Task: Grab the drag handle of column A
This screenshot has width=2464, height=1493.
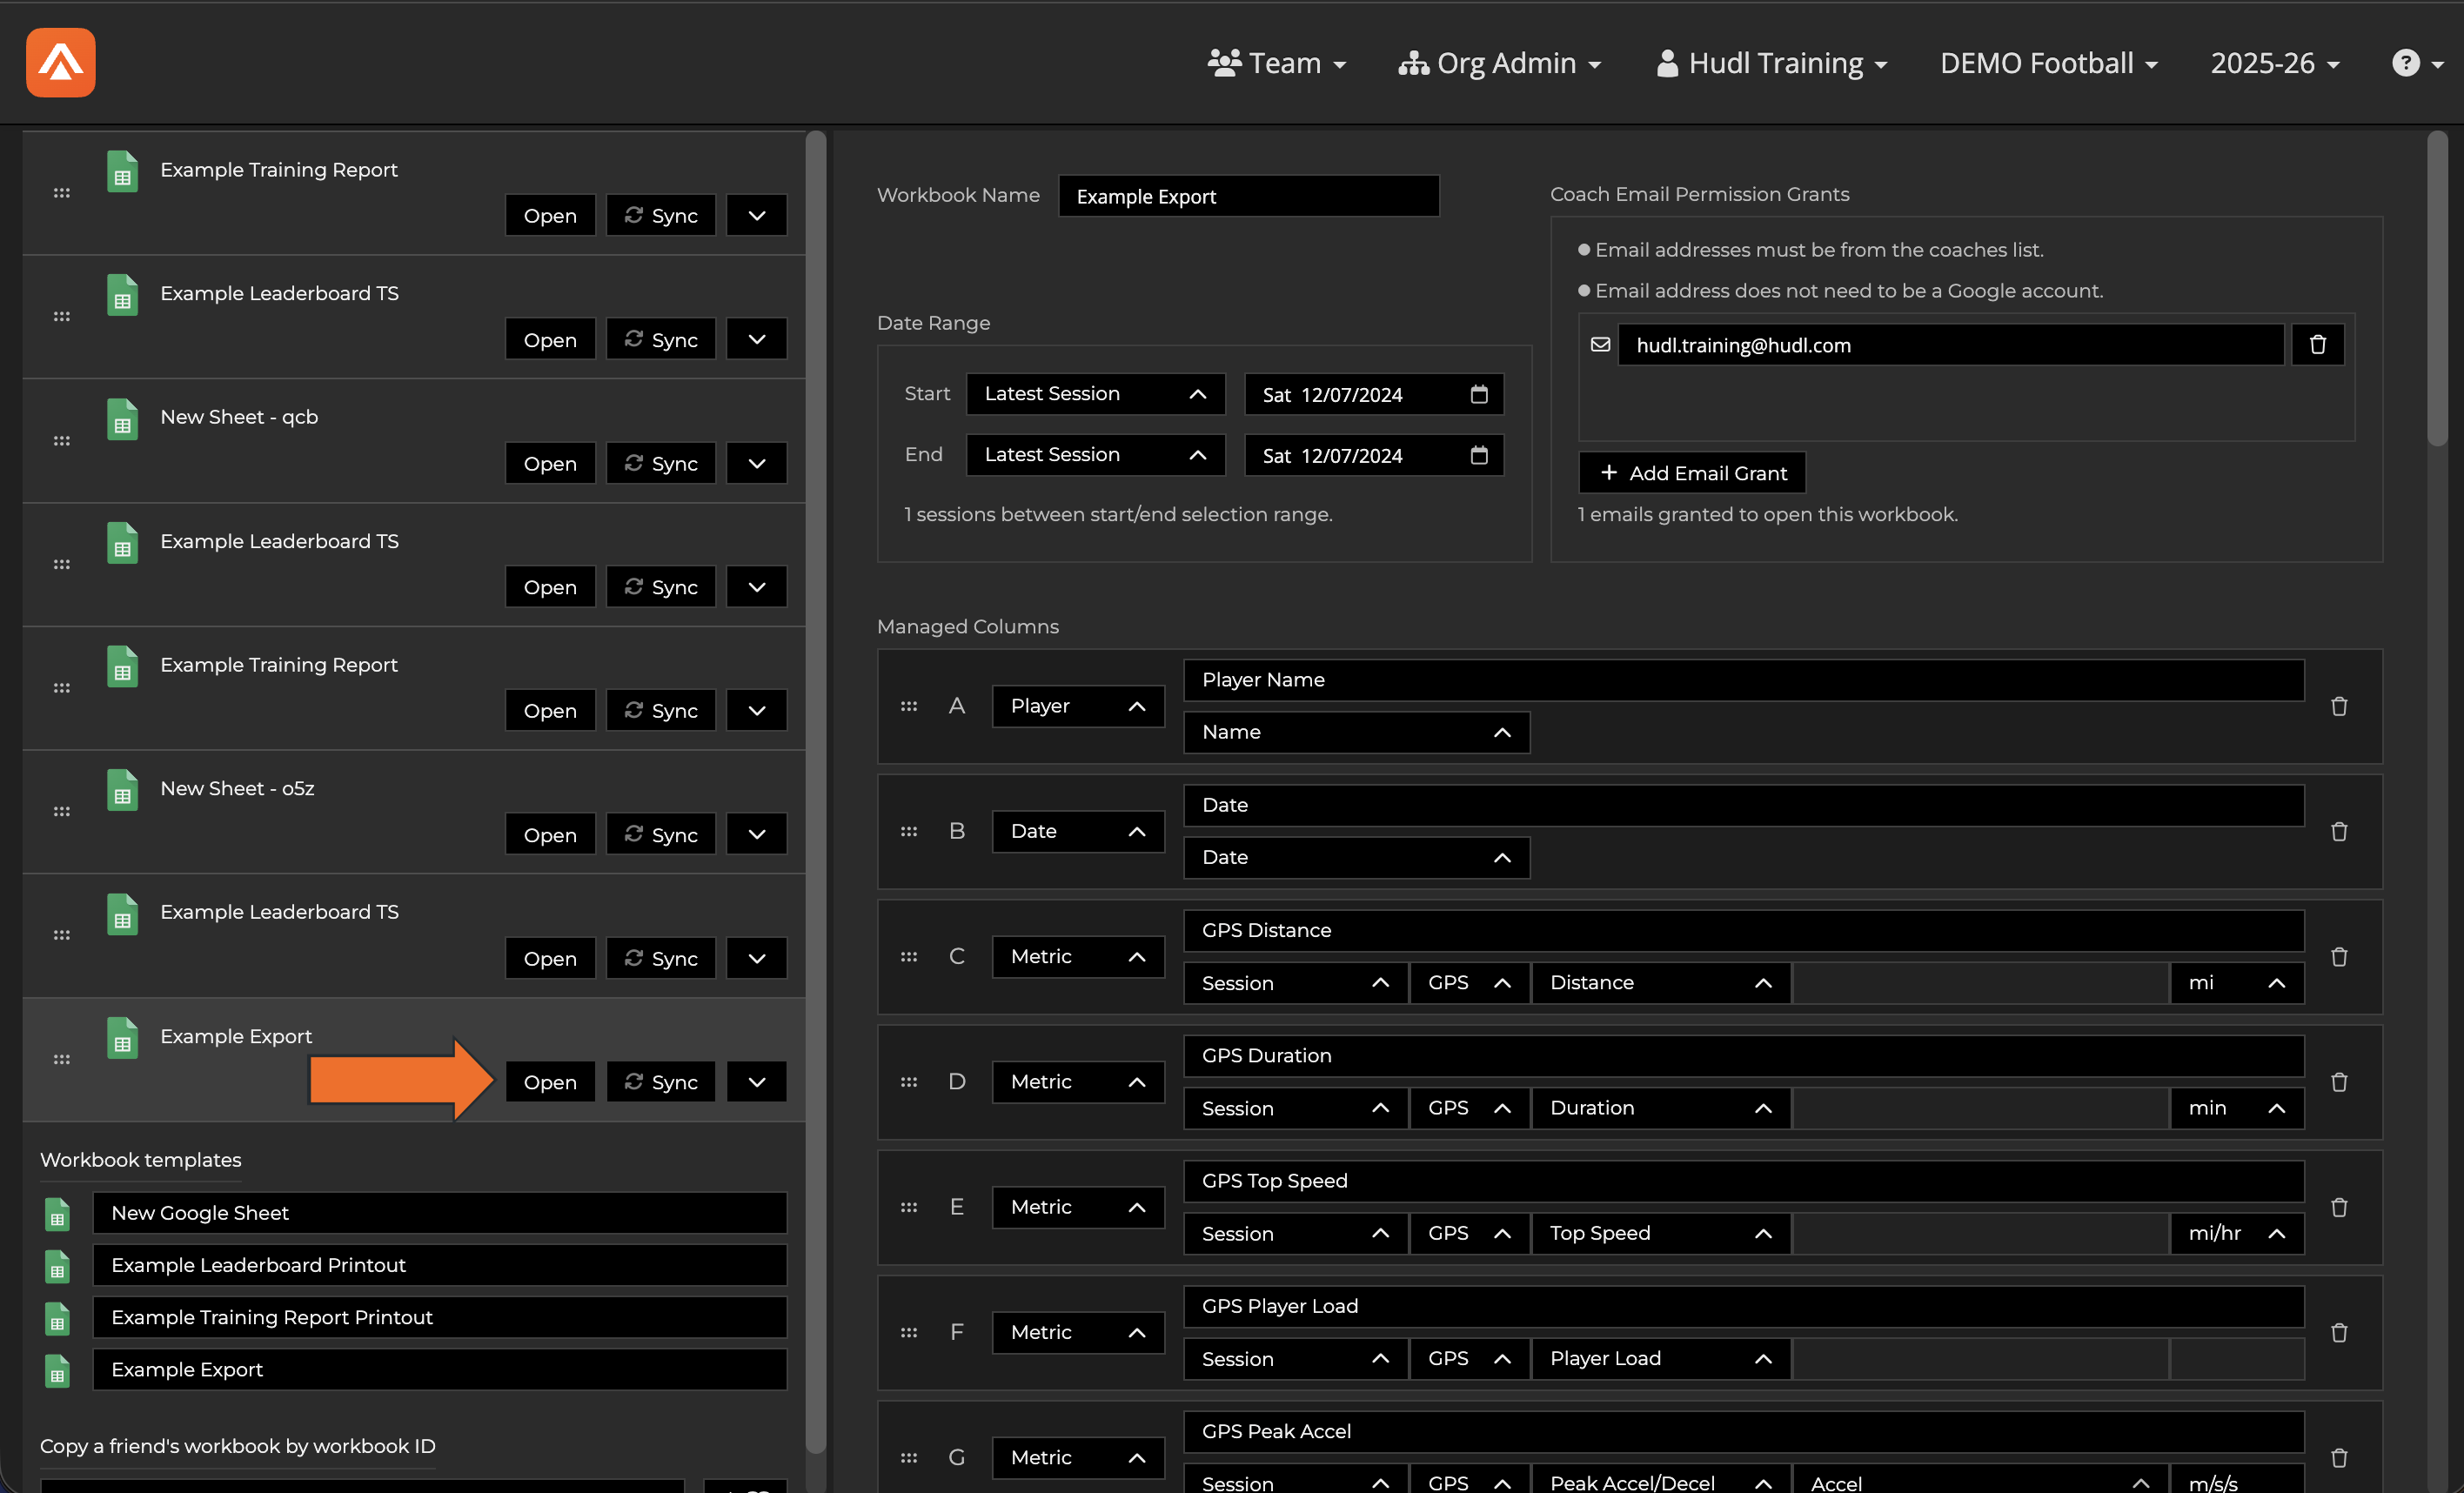Action: coord(908,706)
